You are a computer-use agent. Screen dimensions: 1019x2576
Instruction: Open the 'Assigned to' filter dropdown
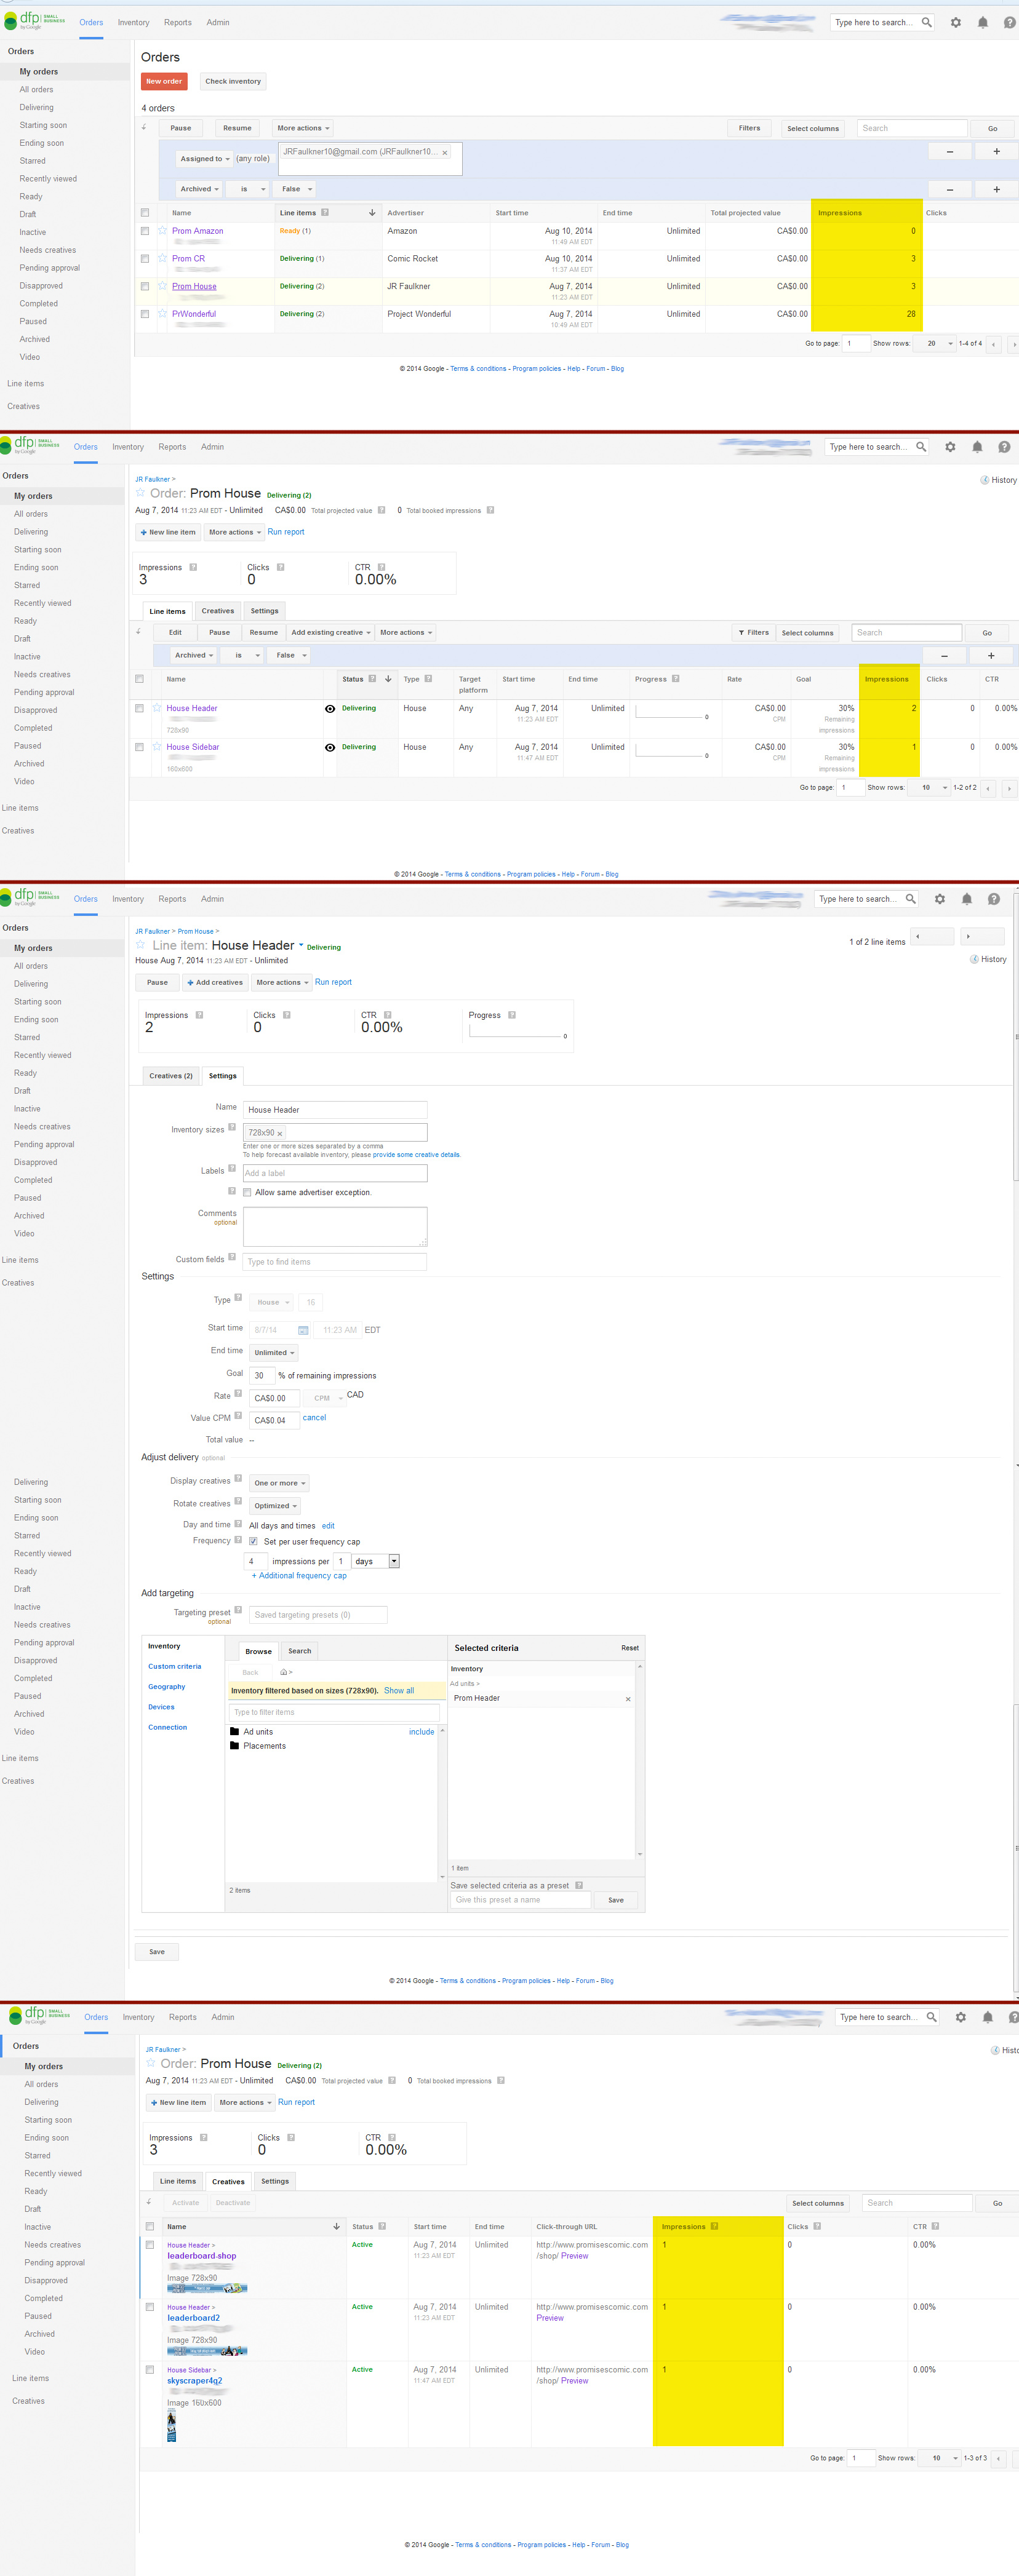click(204, 159)
